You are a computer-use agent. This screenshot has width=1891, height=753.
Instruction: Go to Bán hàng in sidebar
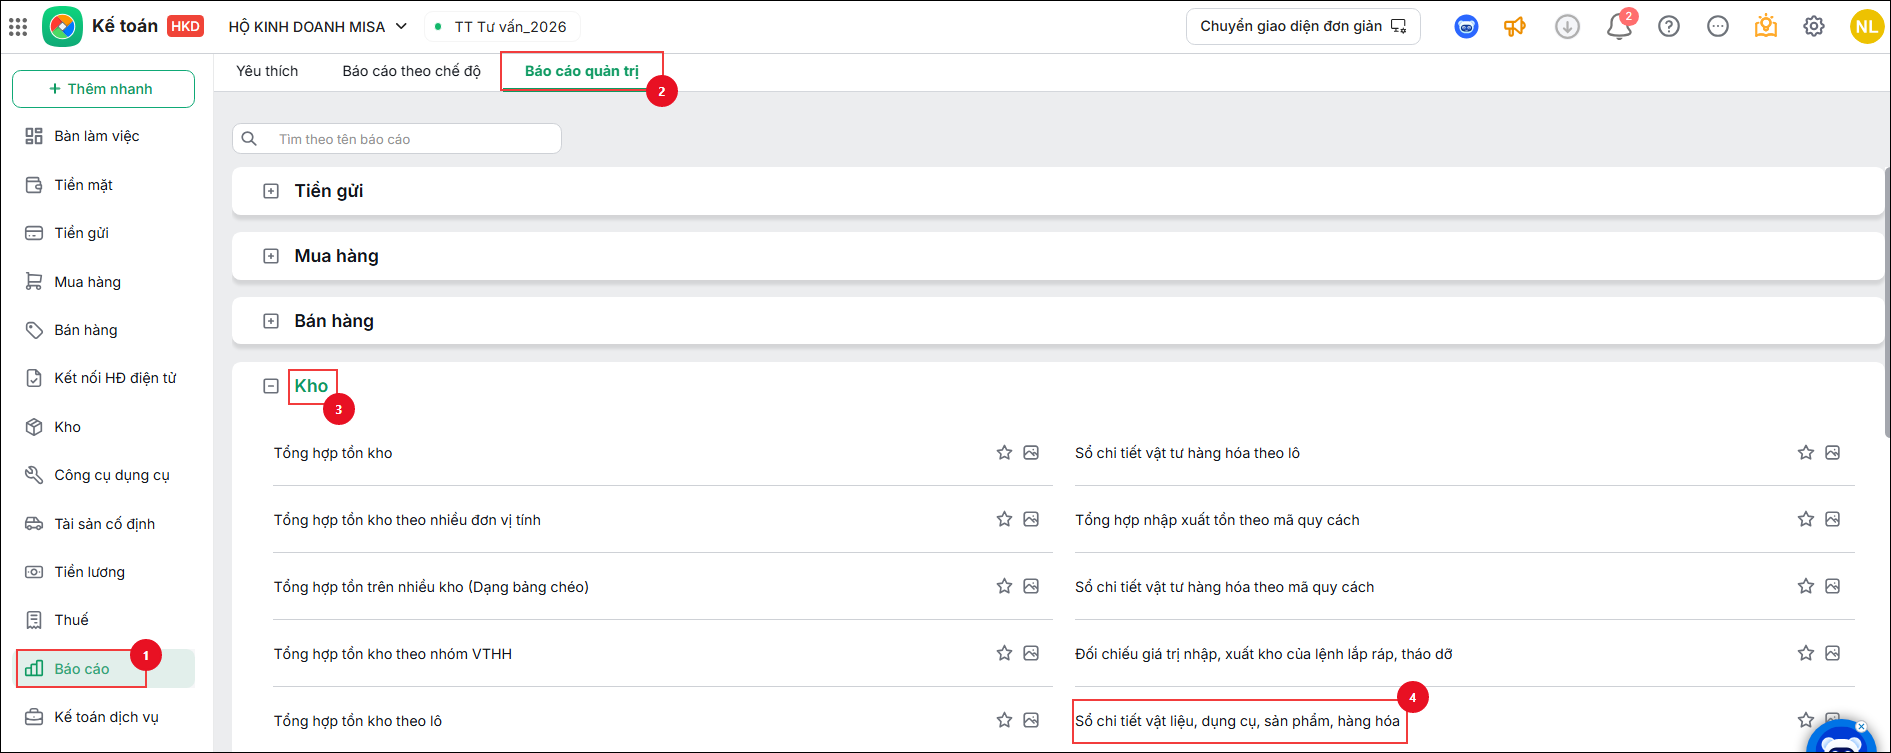(104, 330)
